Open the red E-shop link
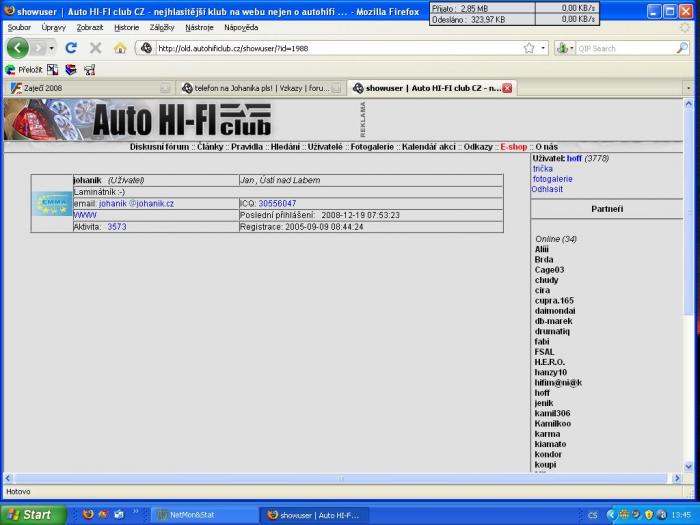 tap(513, 147)
